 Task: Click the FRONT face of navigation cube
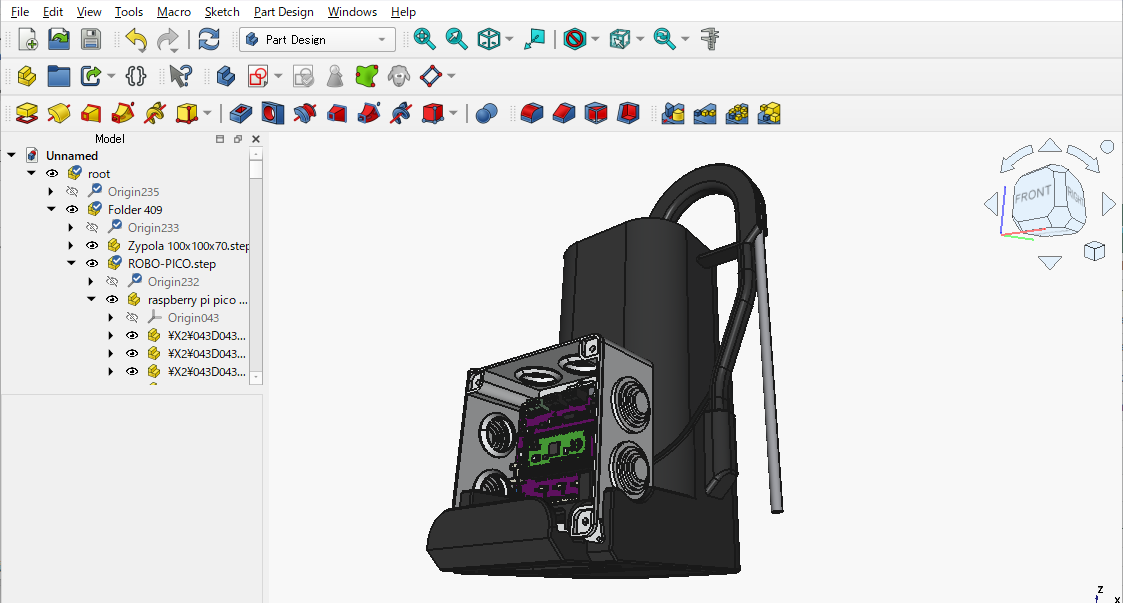coord(1033,194)
